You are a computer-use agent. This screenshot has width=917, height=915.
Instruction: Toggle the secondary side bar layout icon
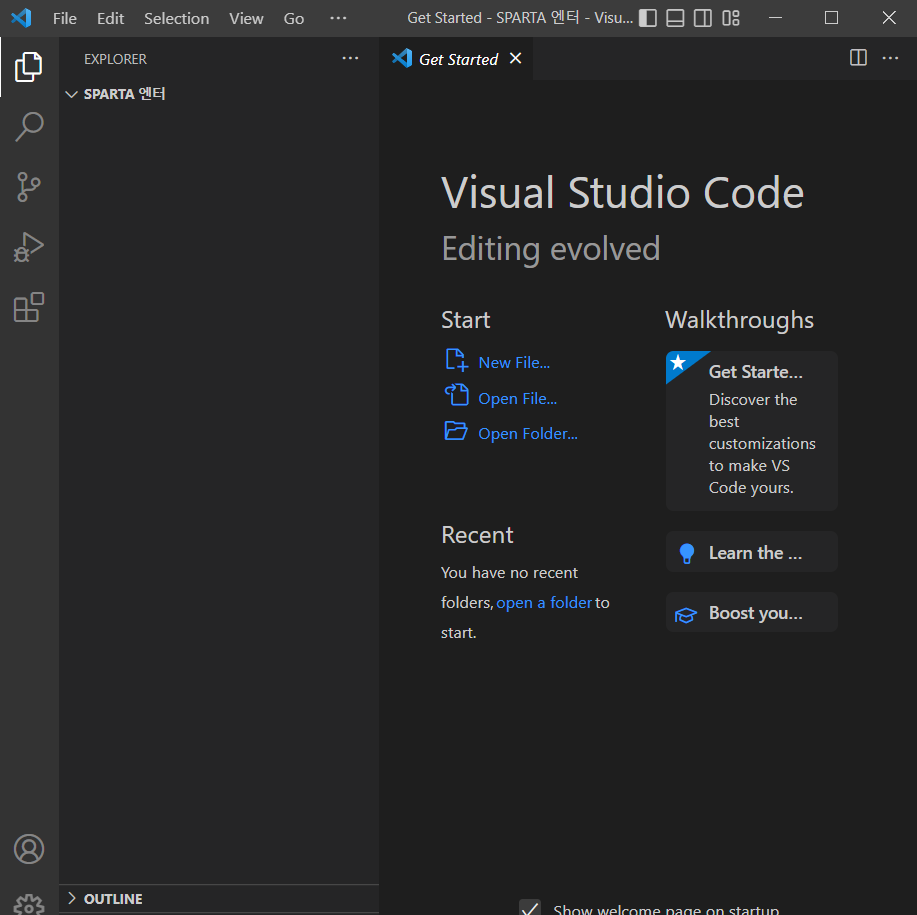(702, 18)
